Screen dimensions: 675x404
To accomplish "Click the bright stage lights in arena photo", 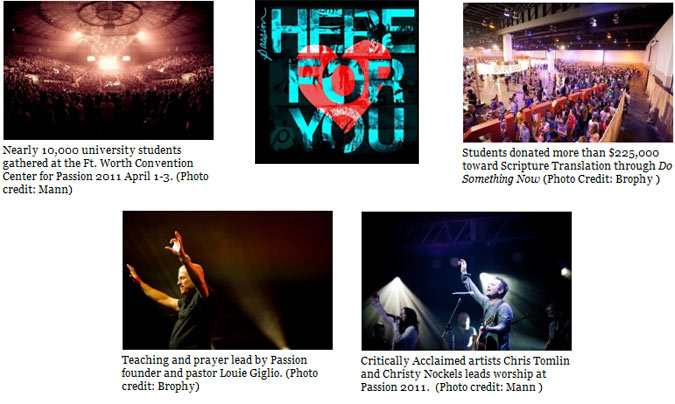I will click(108, 62).
